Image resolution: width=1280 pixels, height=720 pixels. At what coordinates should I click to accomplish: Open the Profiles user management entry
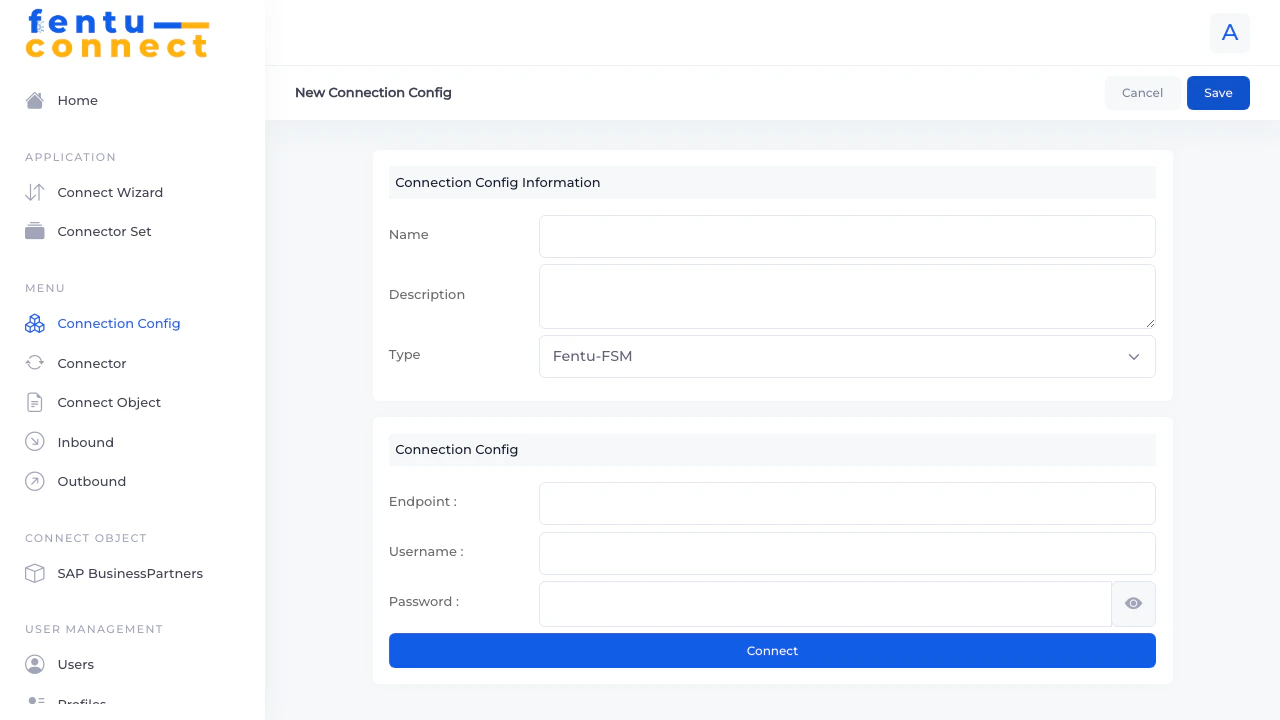pos(82,702)
